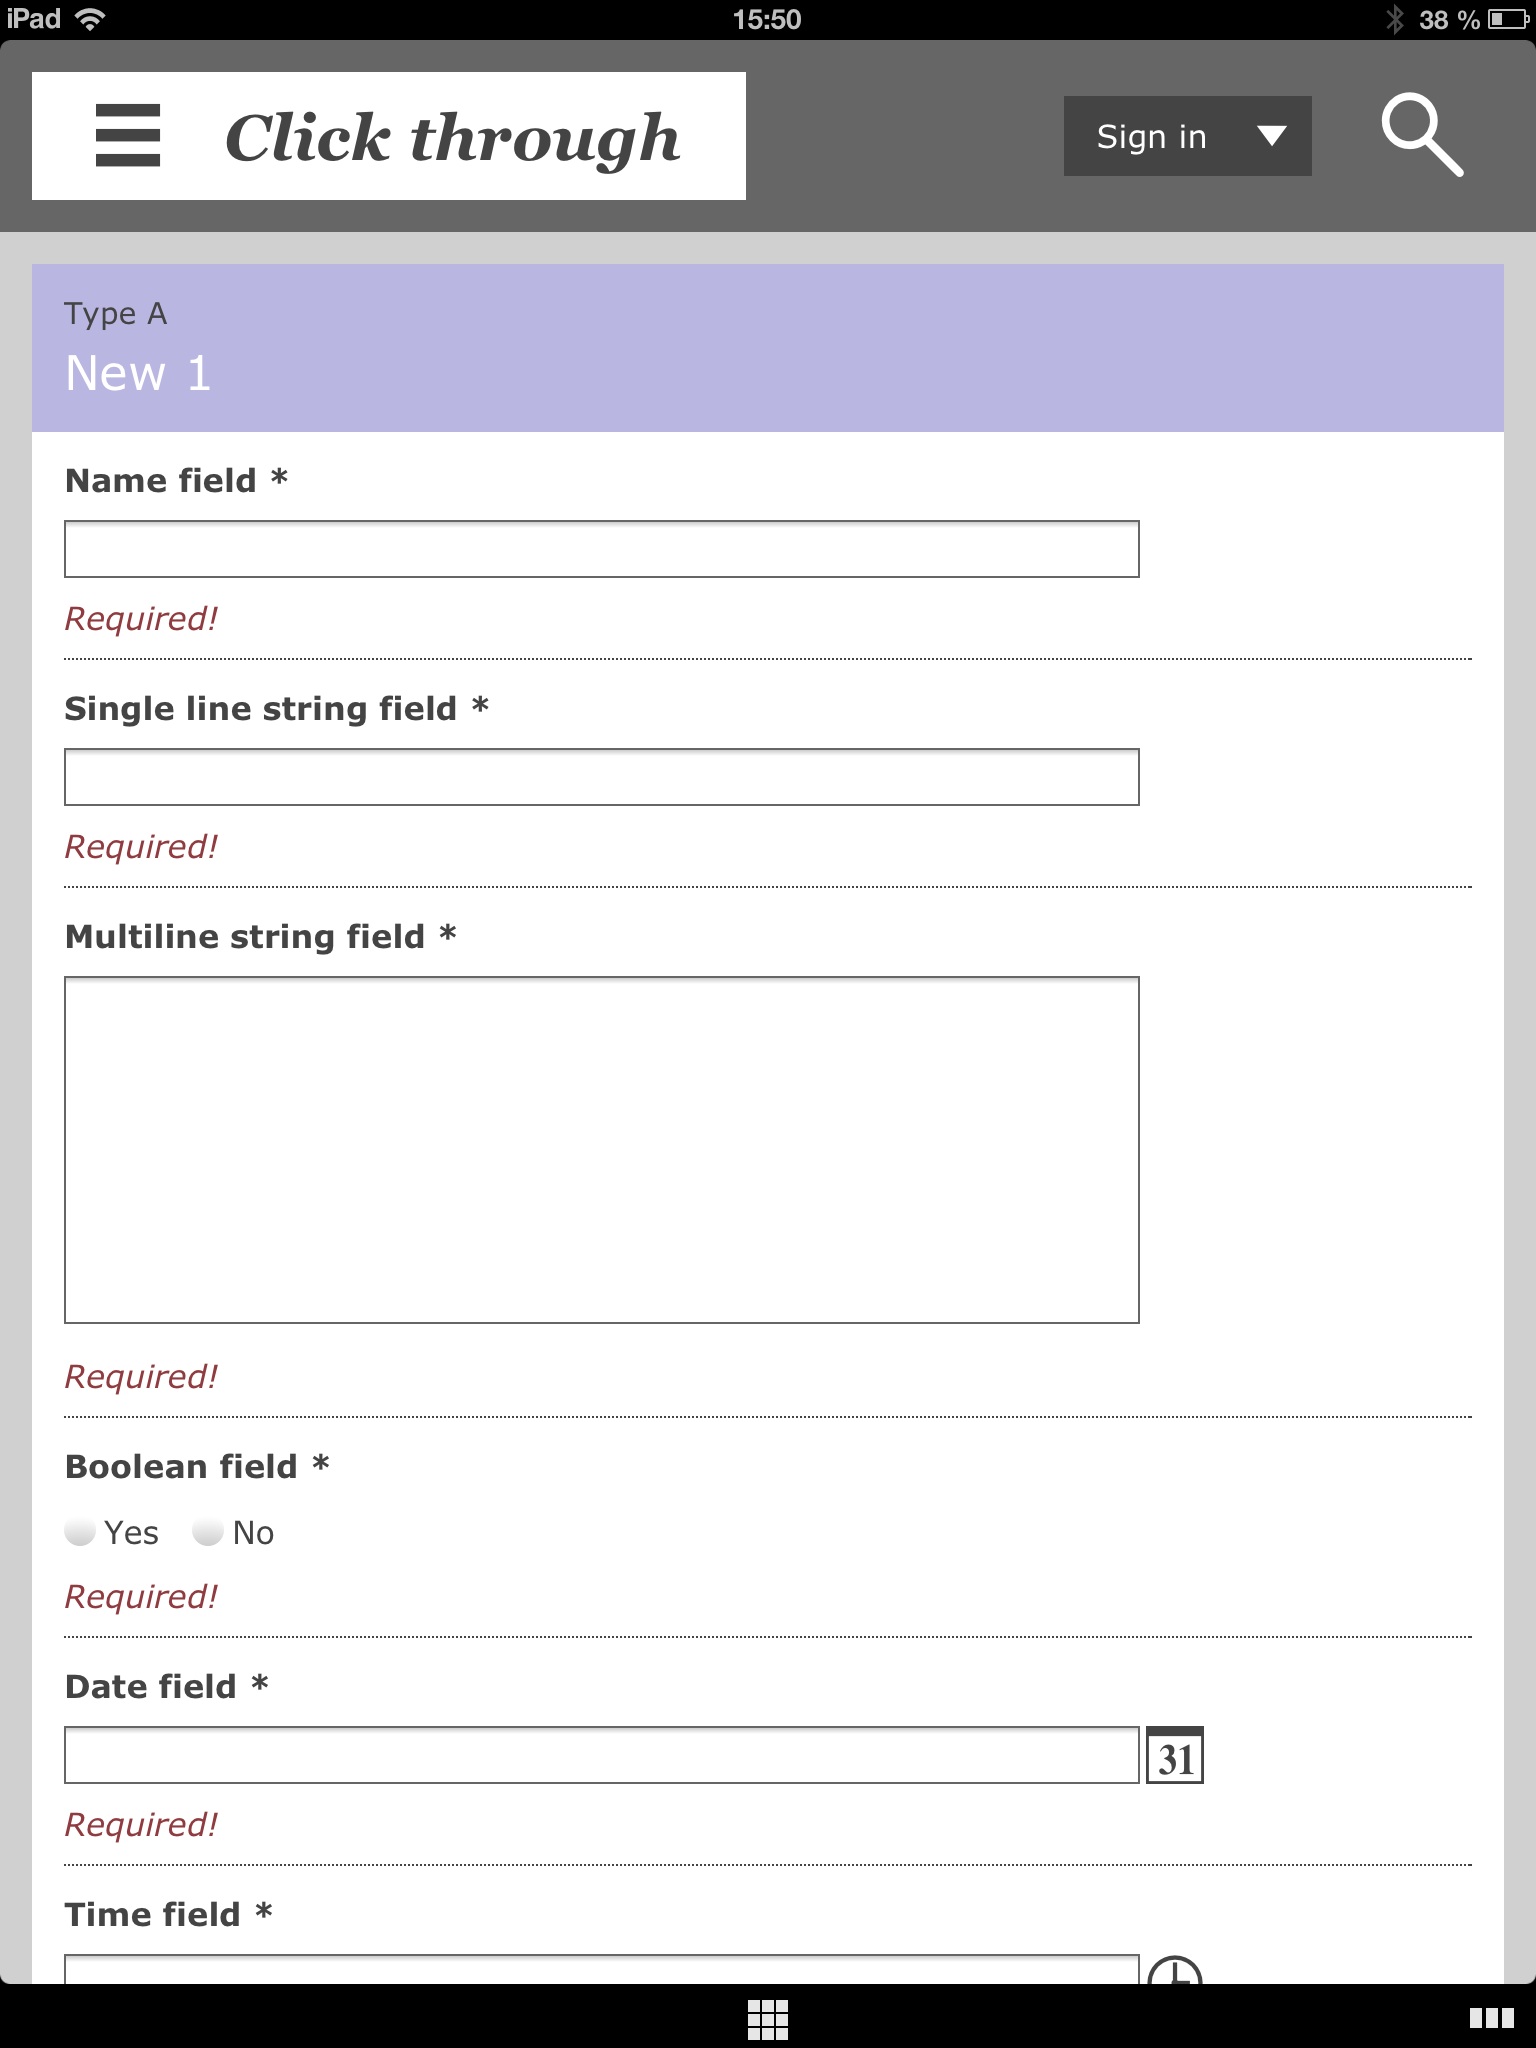This screenshot has width=1536, height=2048.
Task: Focus the Name field input
Action: click(601, 549)
